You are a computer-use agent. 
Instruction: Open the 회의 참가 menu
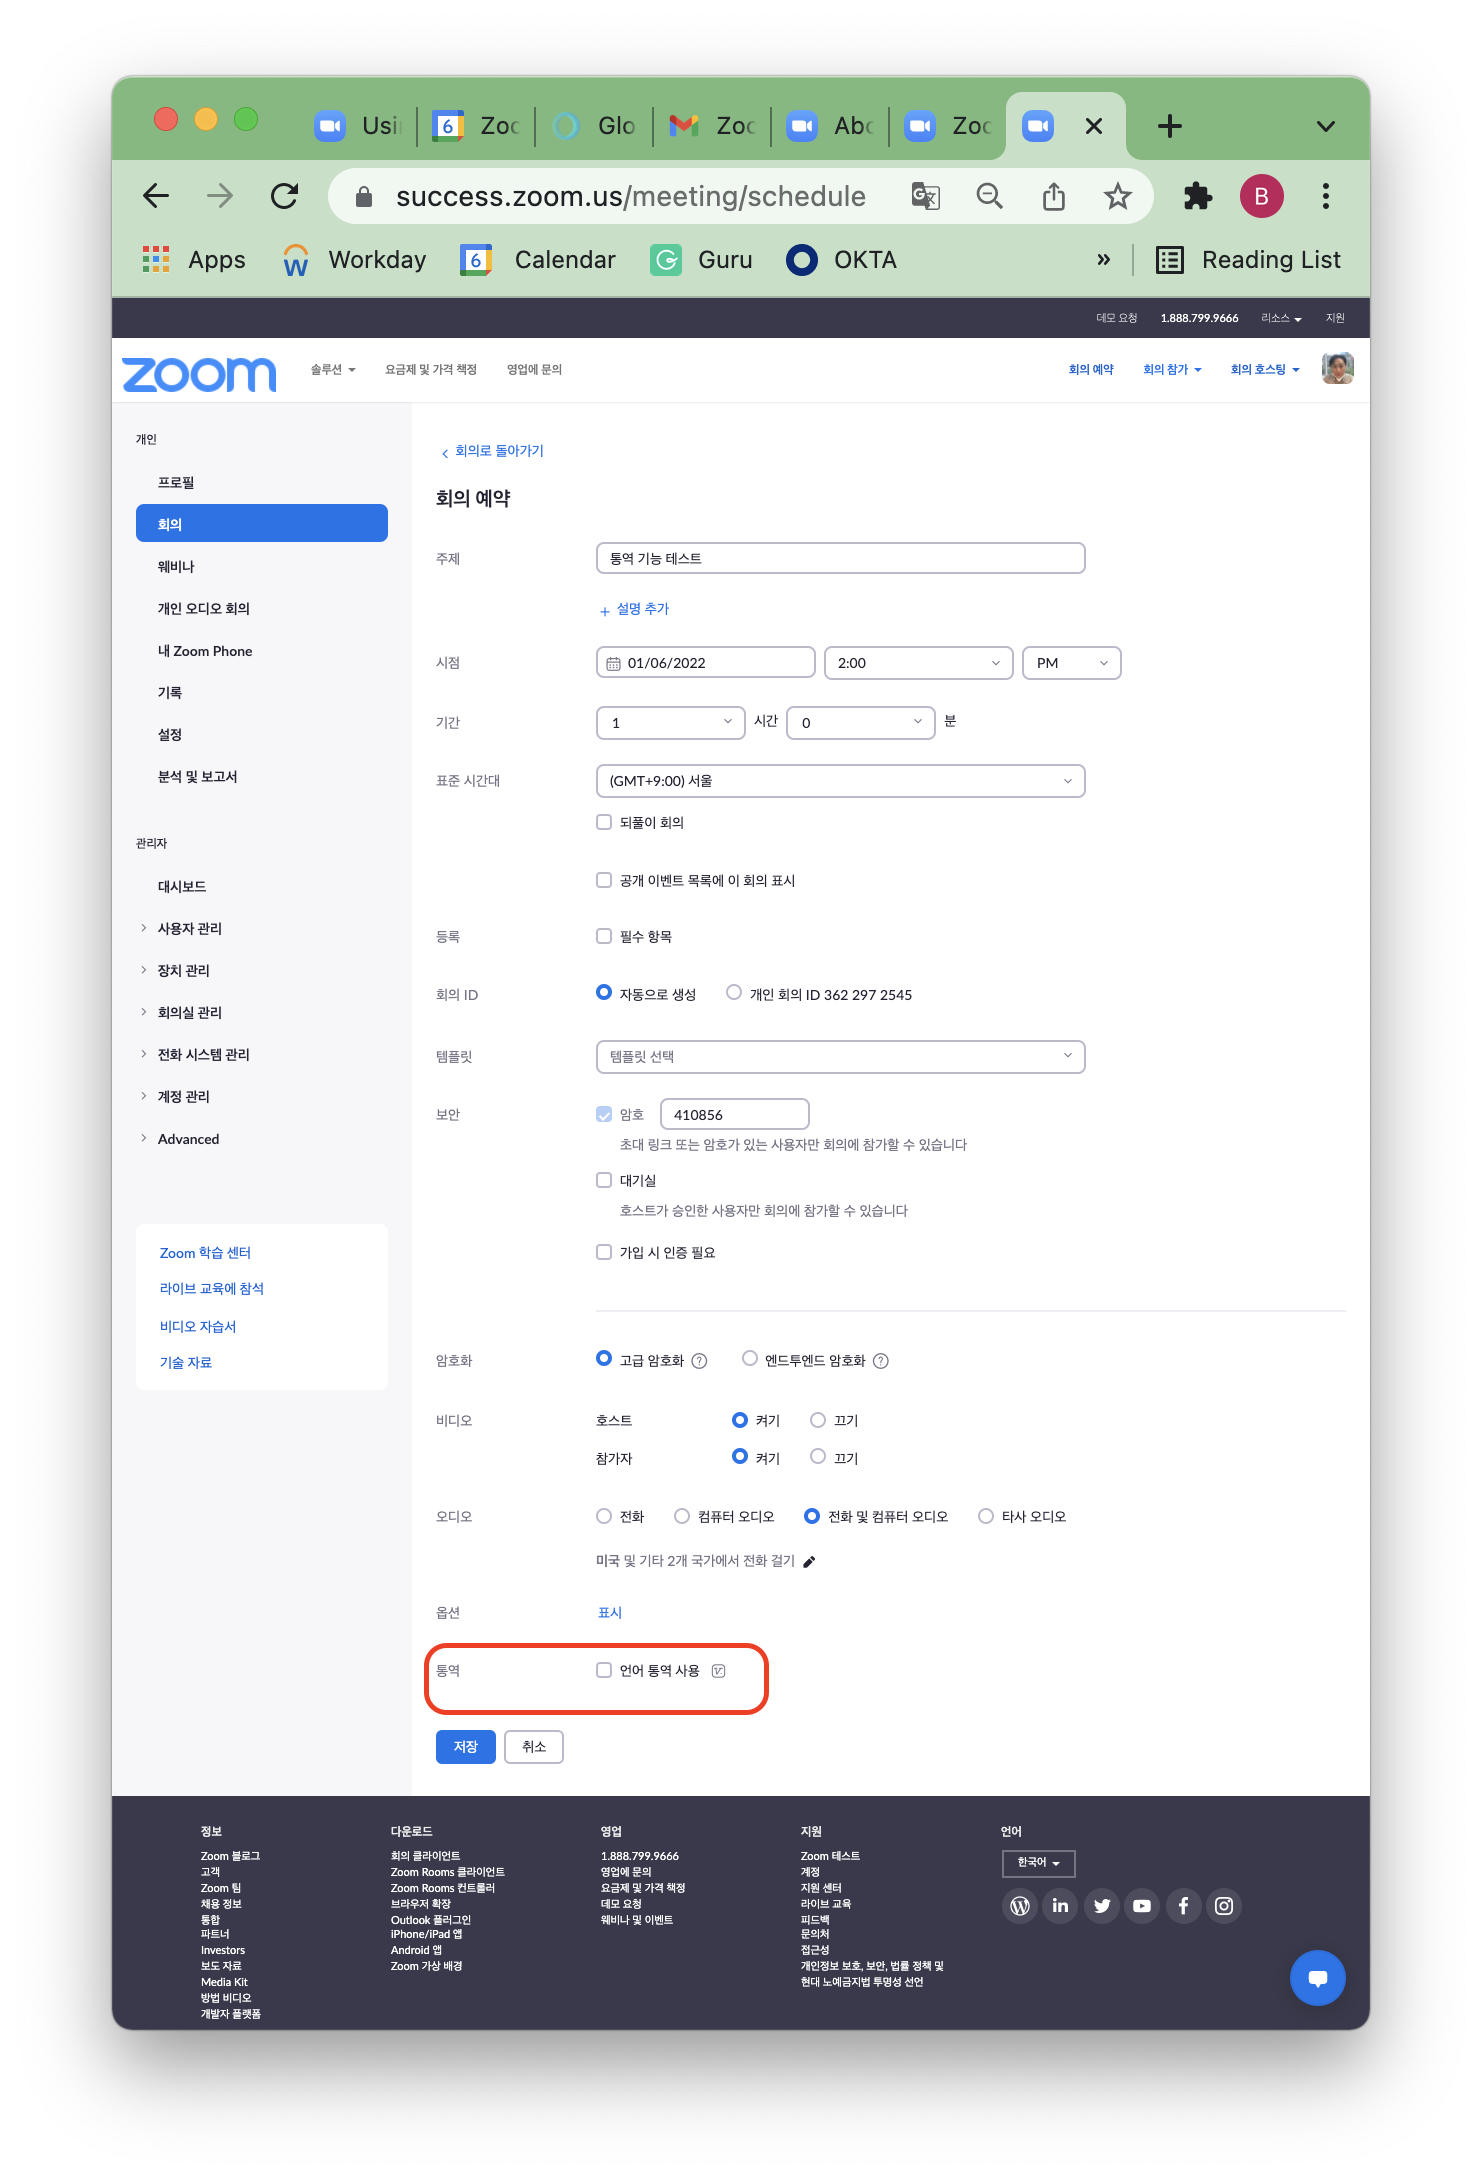coord(1172,370)
